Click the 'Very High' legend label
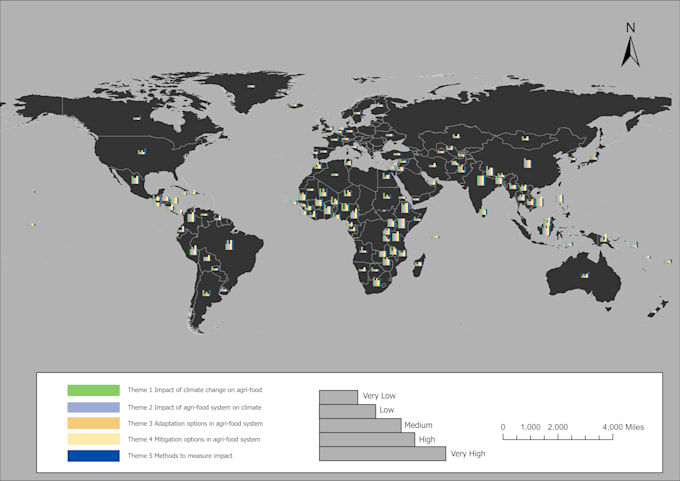The width and height of the screenshot is (680, 481). click(468, 454)
